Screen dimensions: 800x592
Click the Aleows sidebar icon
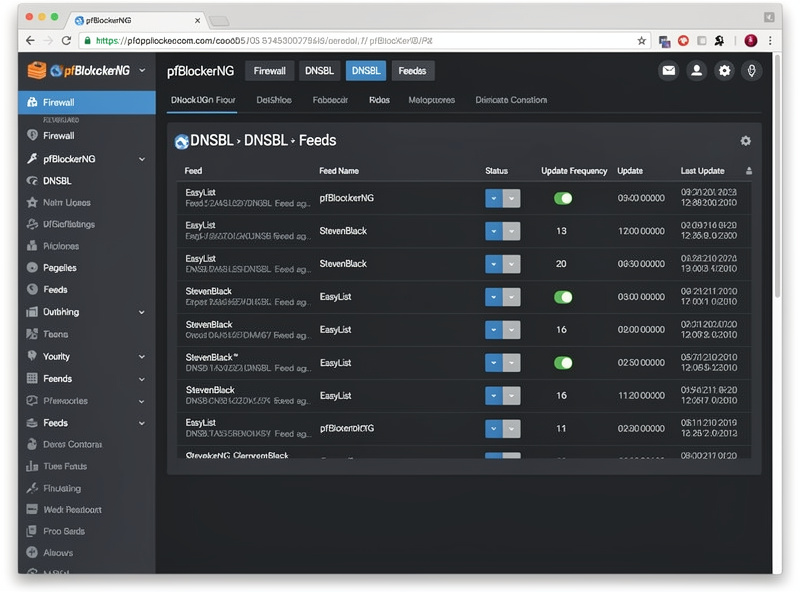(x=32, y=552)
